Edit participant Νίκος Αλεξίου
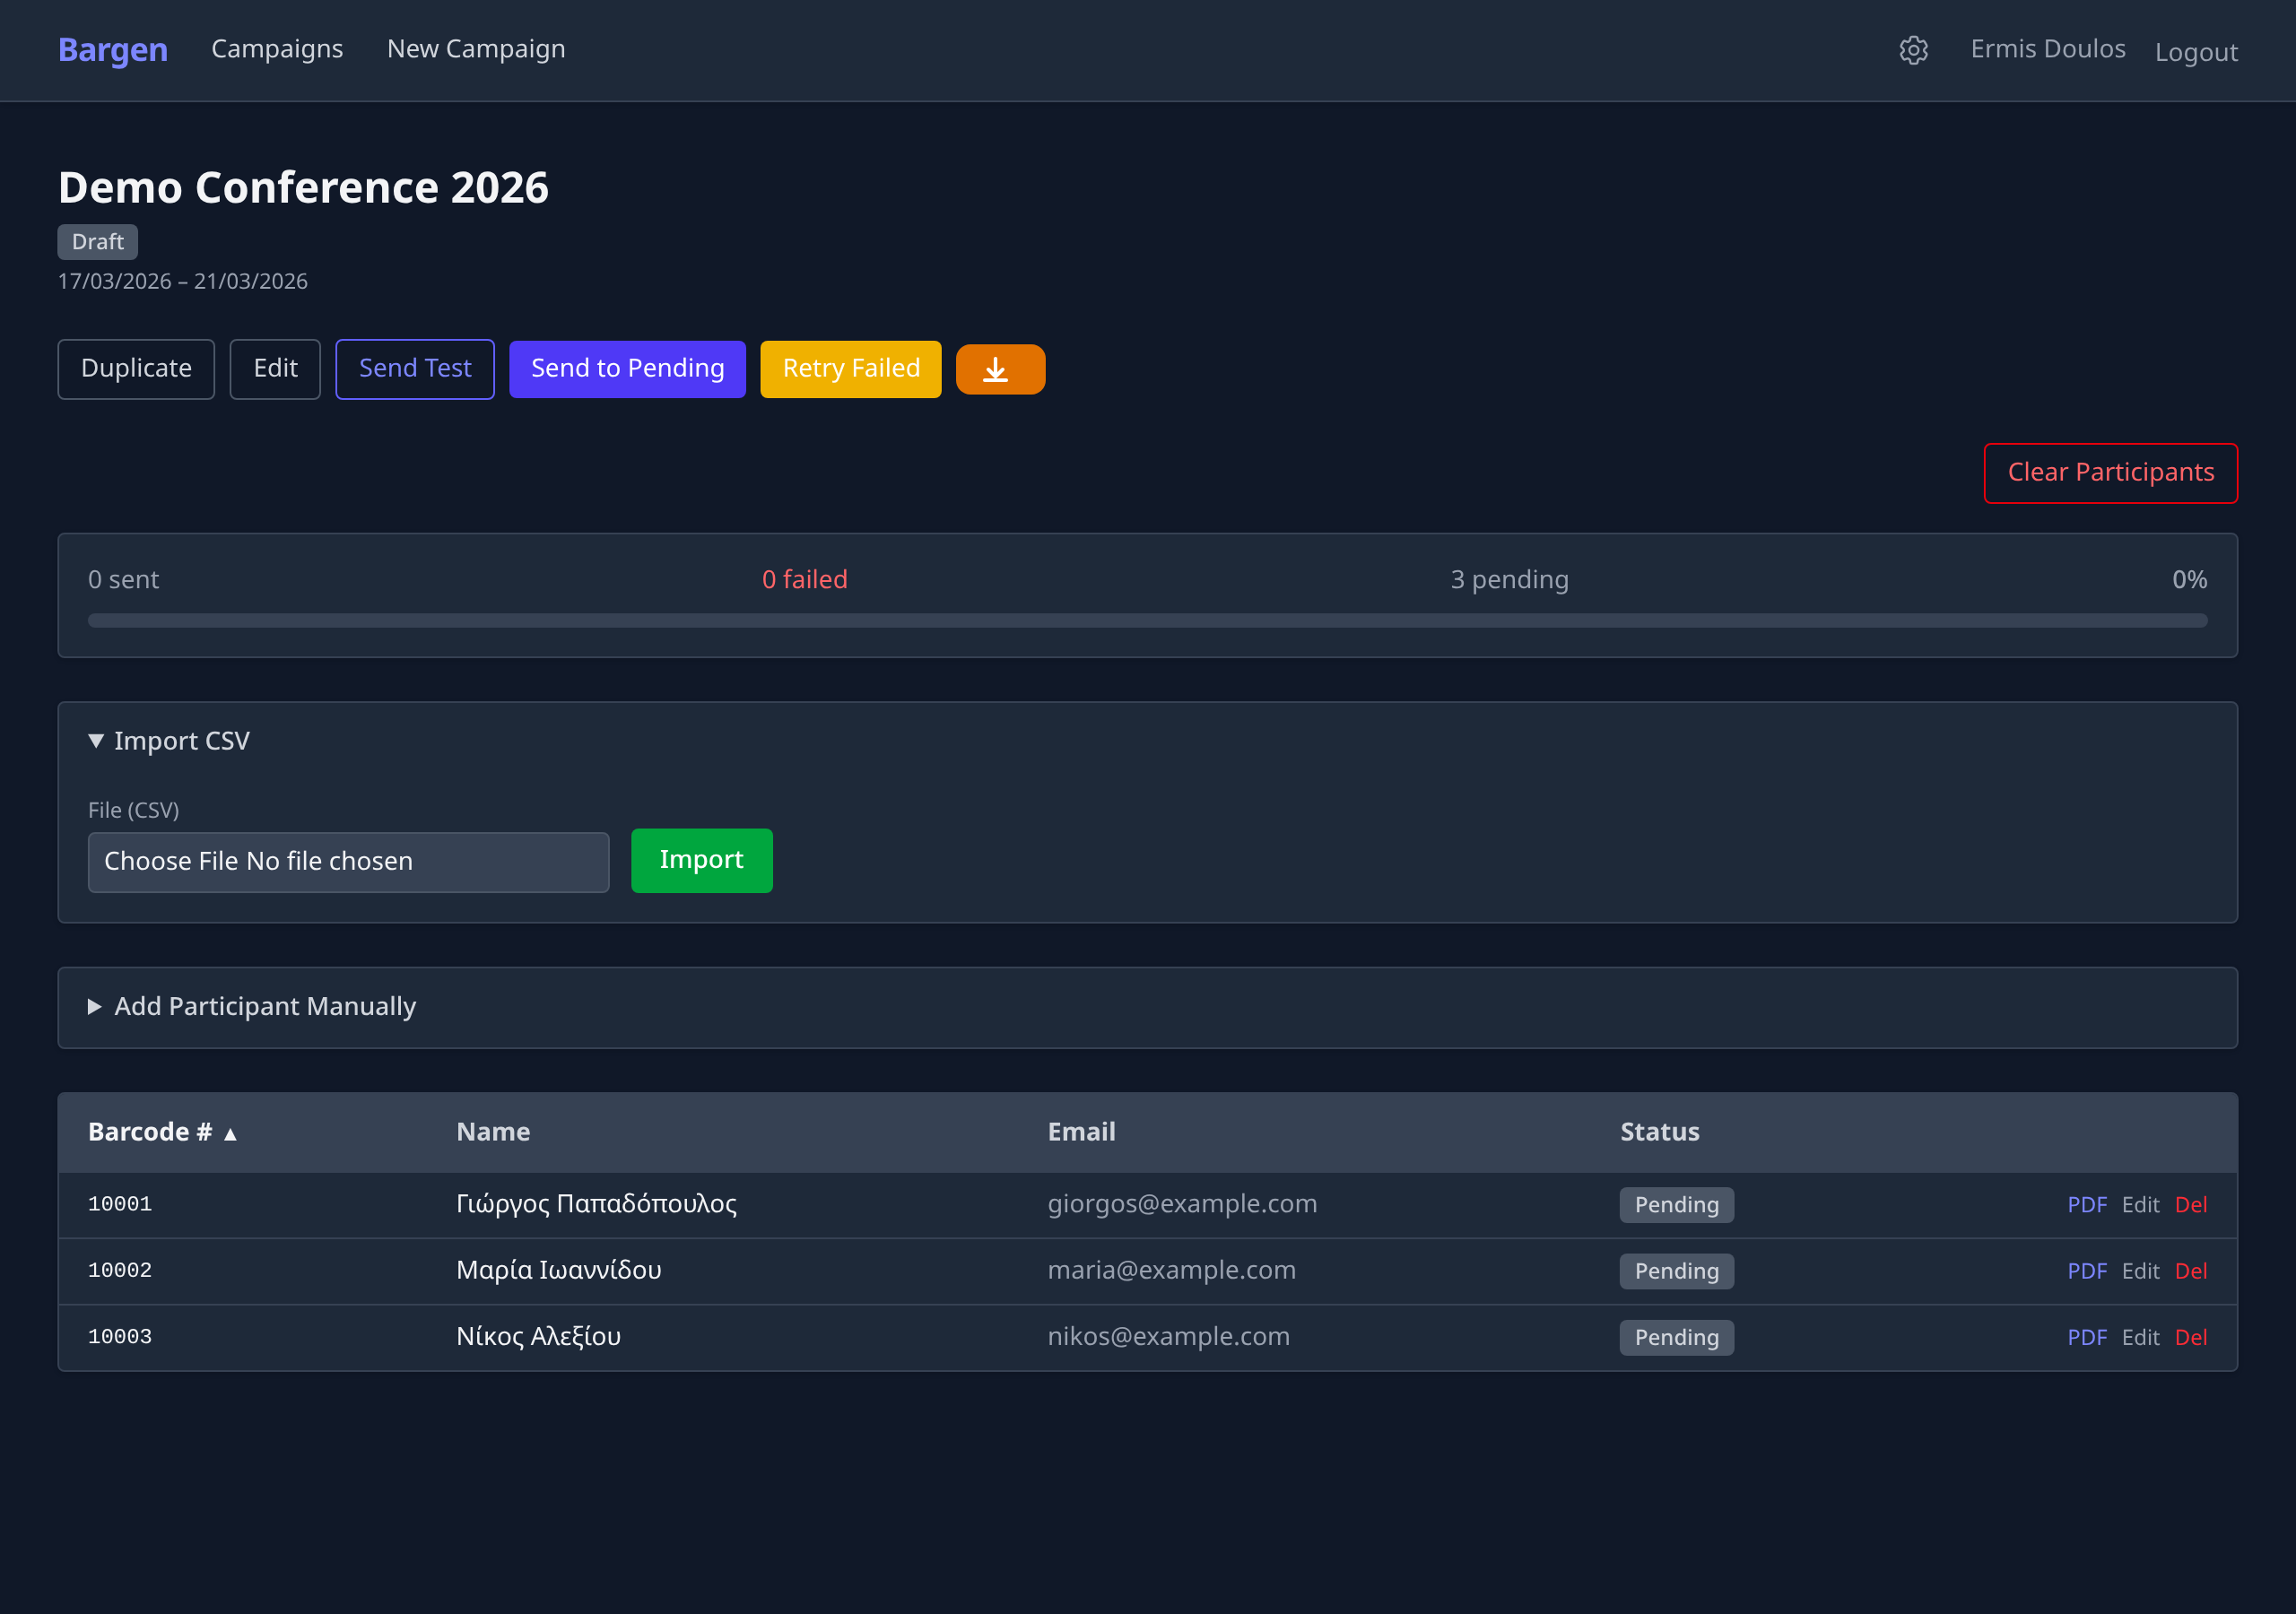2296x1614 pixels. (2140, 1338)
